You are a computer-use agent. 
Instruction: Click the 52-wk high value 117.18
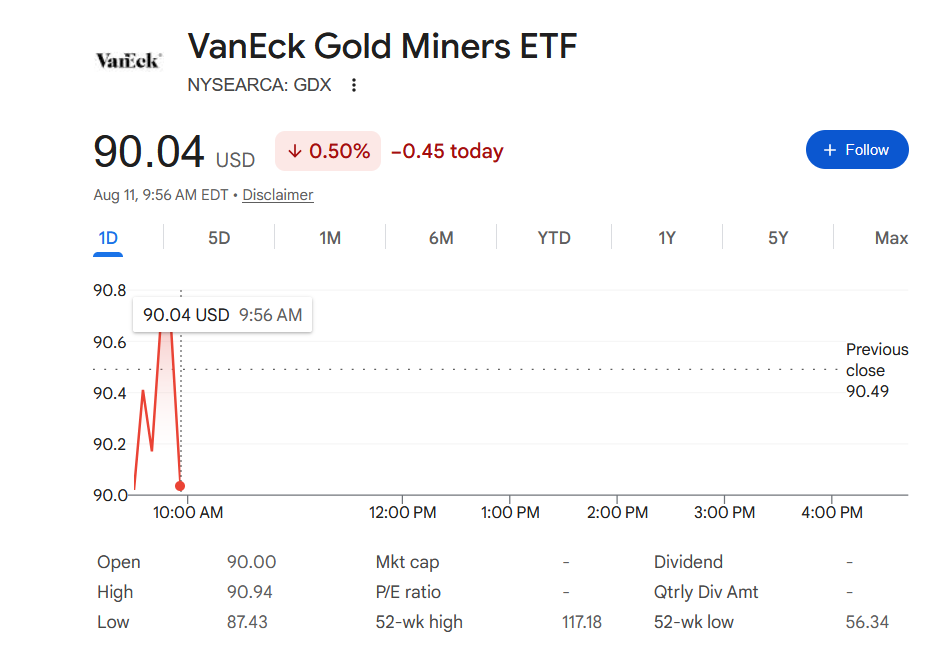click(581, 622)
